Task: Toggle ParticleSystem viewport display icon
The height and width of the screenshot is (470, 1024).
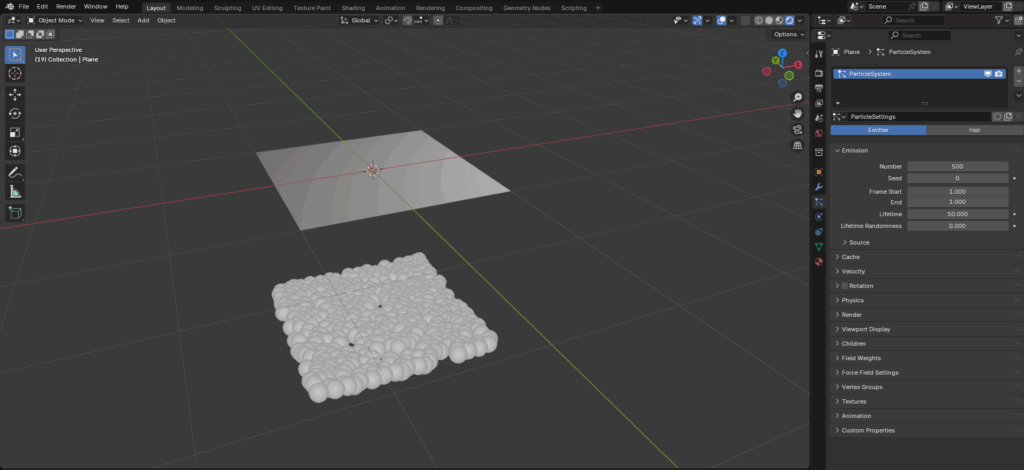Action: (x=988, y=74)
